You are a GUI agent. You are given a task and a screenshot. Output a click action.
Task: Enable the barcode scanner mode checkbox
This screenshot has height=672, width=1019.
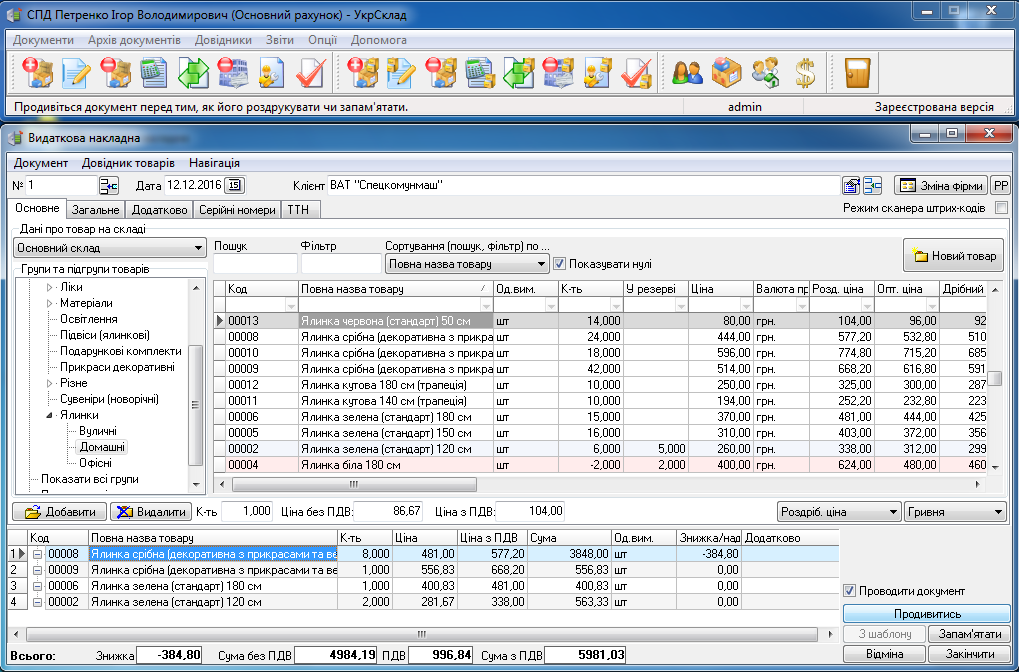(1001, 208)
